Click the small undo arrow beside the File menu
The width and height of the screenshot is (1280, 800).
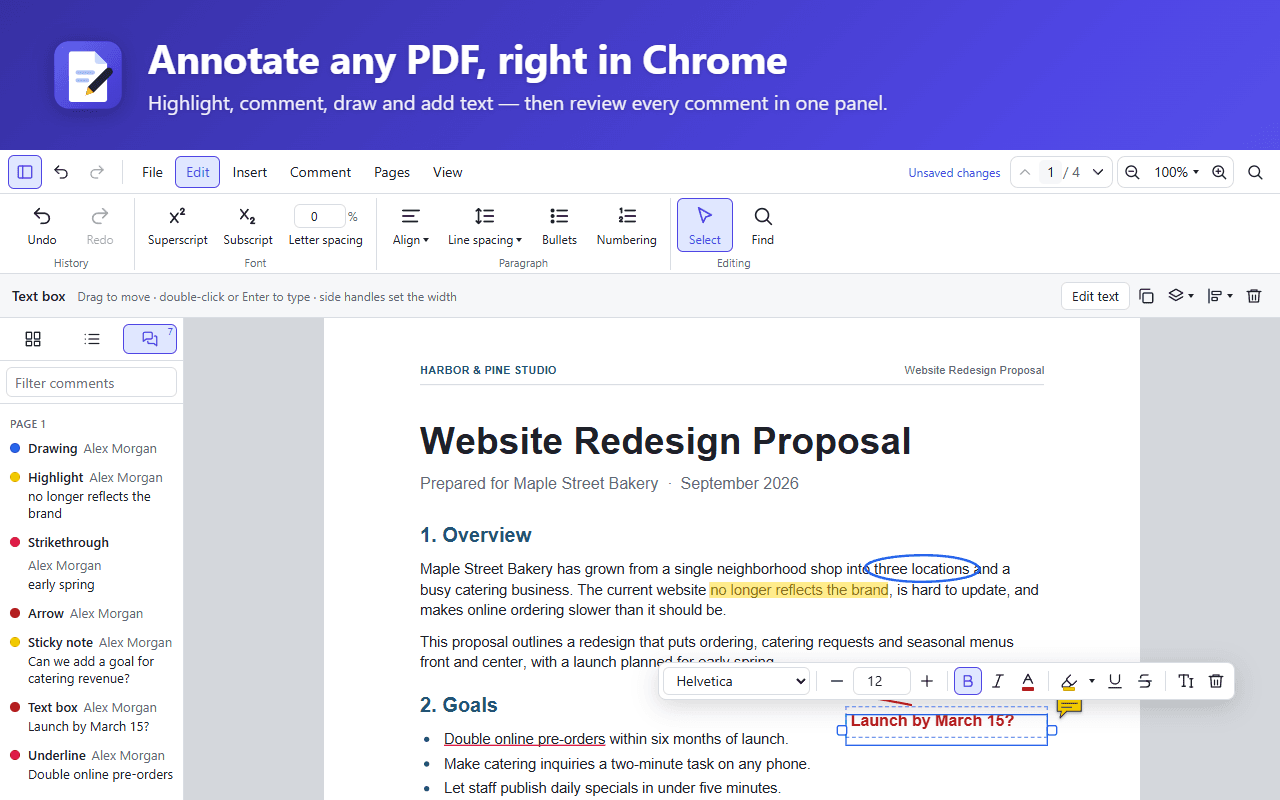pyautogui.click(x=61, y=172)
